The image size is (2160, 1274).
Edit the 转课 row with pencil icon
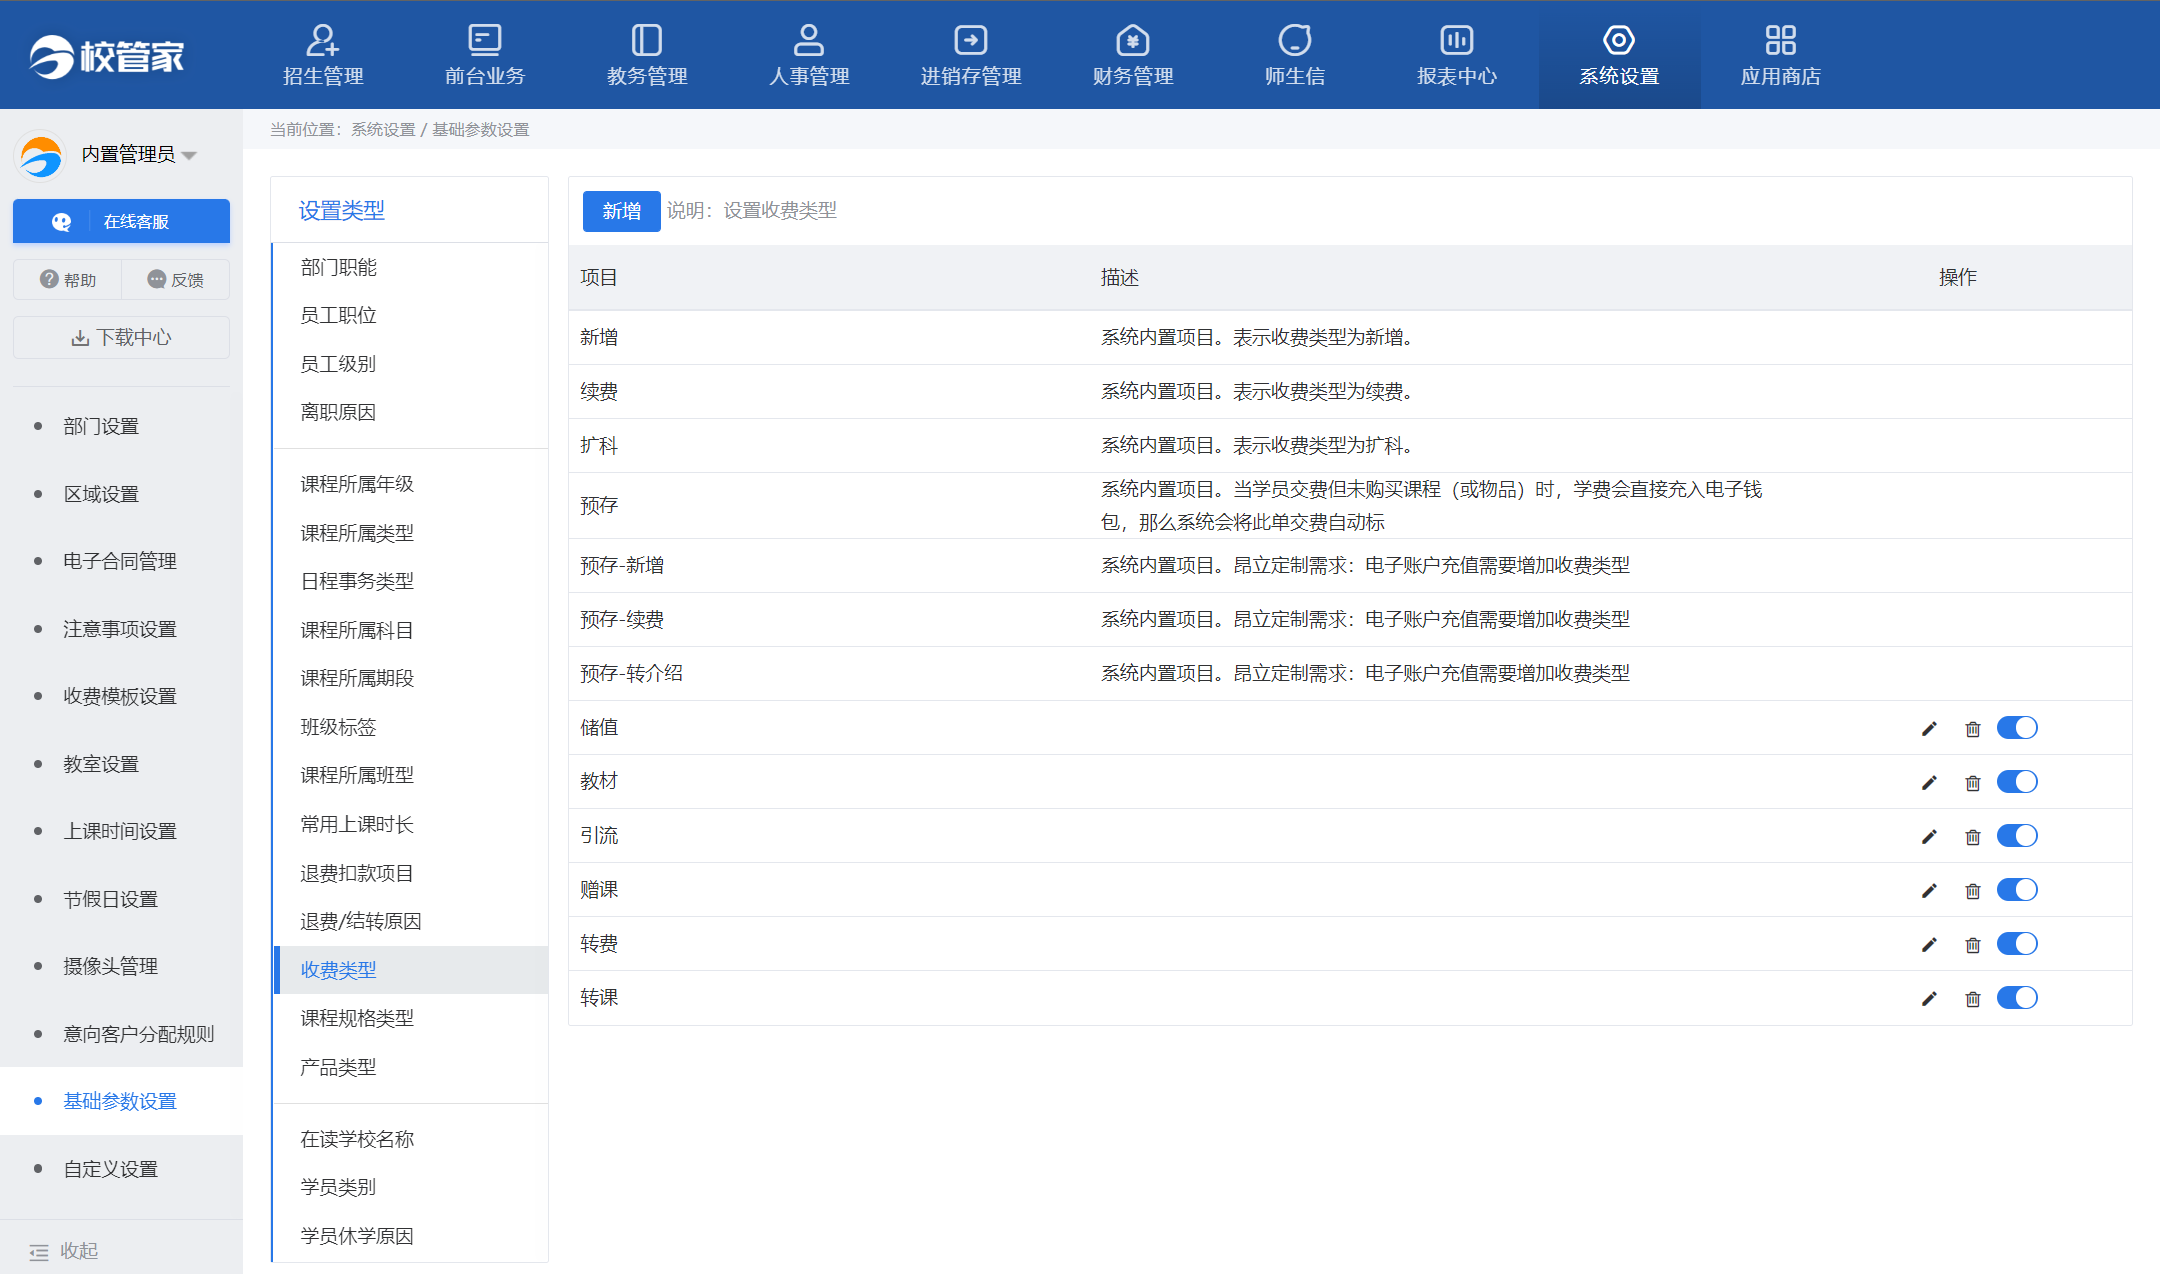click(x=1929, y=999)
